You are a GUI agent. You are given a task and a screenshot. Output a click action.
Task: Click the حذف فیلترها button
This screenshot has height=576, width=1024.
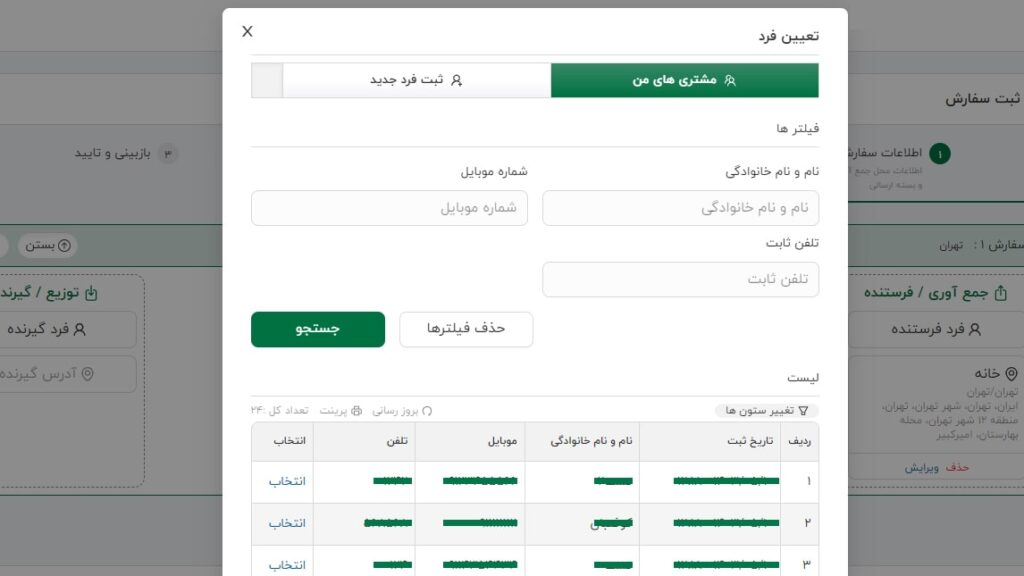click(466, 329)
